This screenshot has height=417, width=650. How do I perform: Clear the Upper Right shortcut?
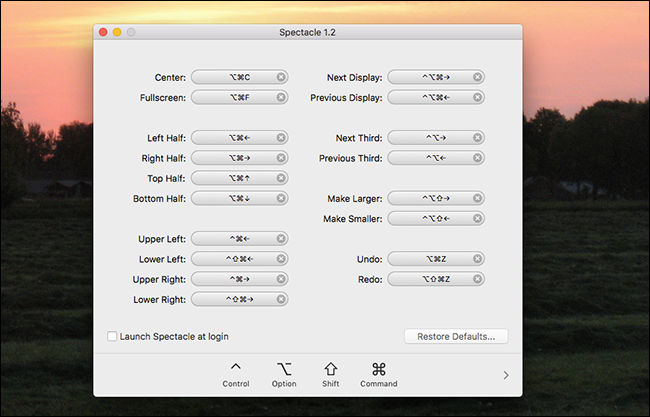281,279
